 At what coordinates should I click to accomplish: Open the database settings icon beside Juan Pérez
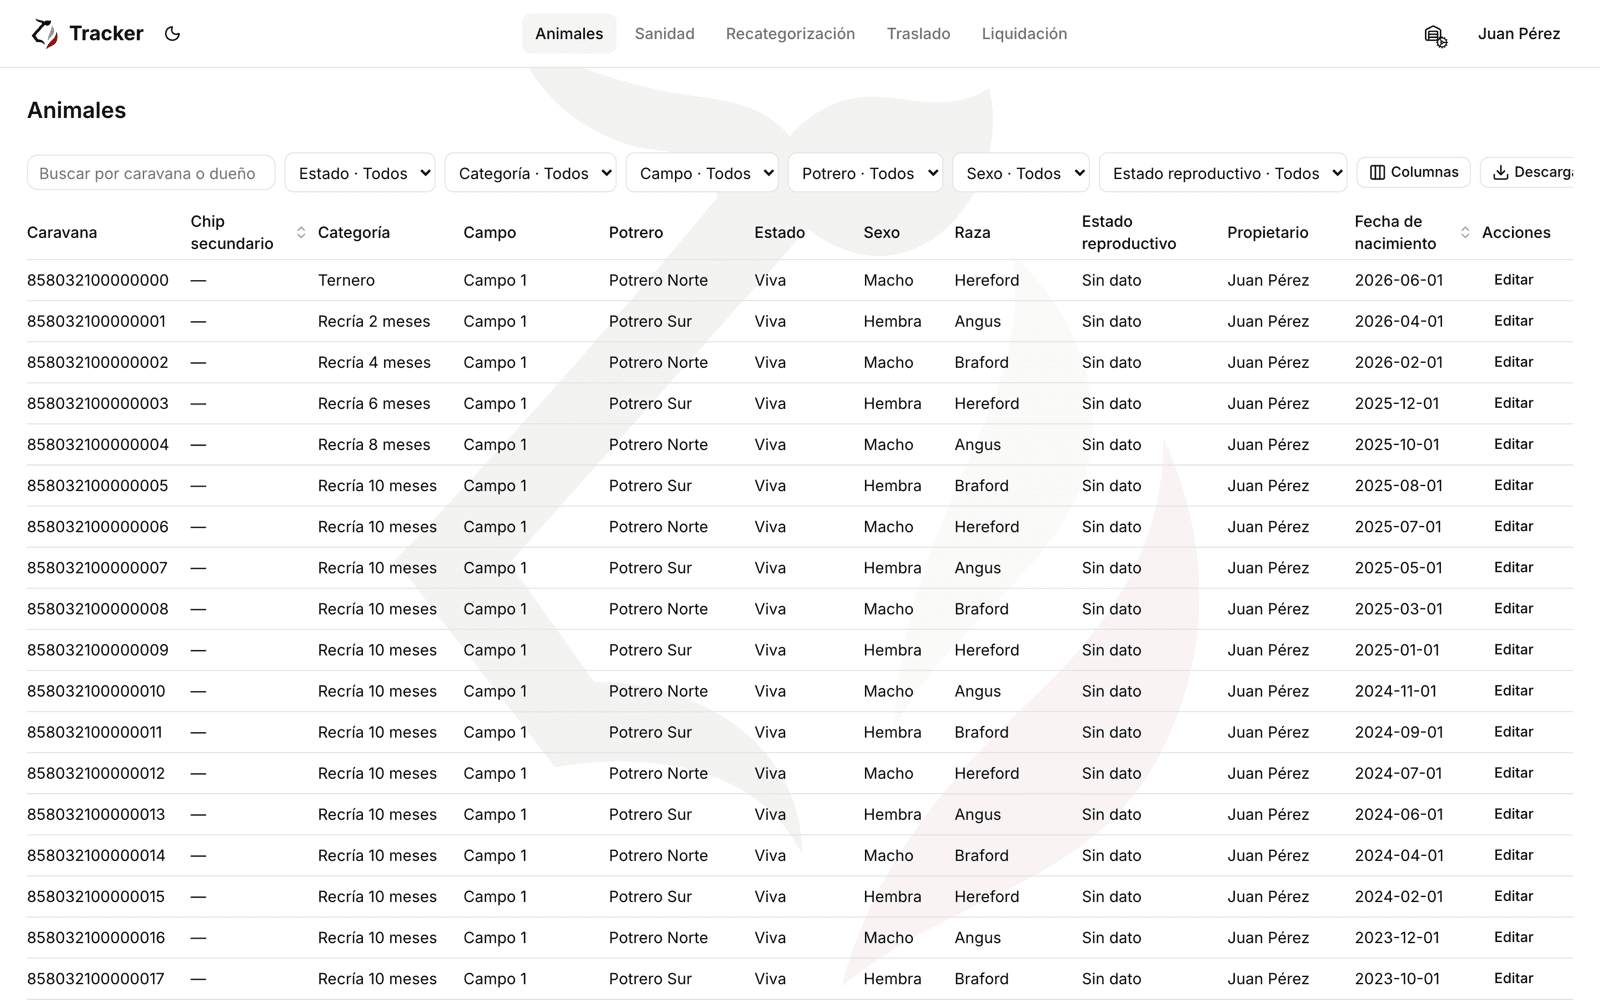(1436, 36)
